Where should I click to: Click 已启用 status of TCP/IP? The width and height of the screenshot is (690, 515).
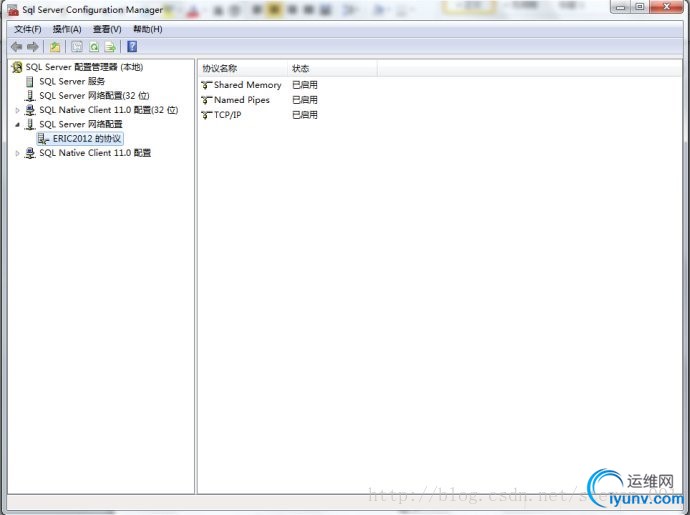305,115
